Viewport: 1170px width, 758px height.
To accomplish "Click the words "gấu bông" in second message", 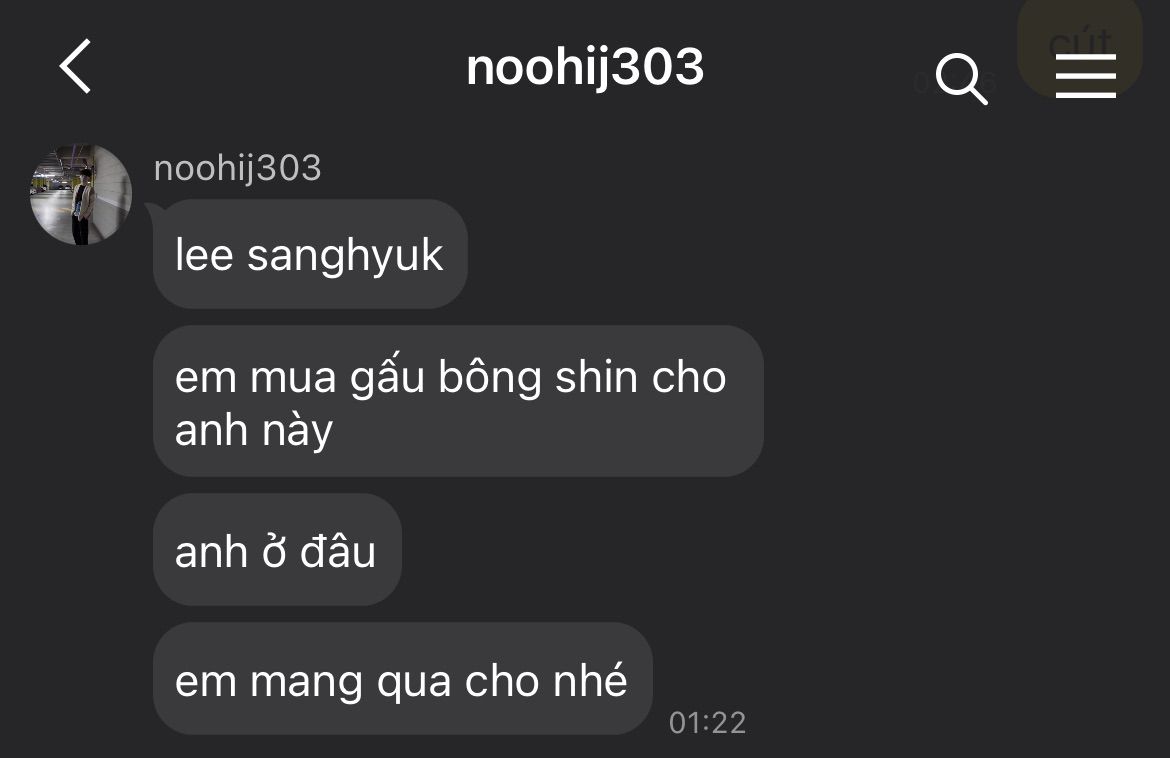I will coord(445,376).
